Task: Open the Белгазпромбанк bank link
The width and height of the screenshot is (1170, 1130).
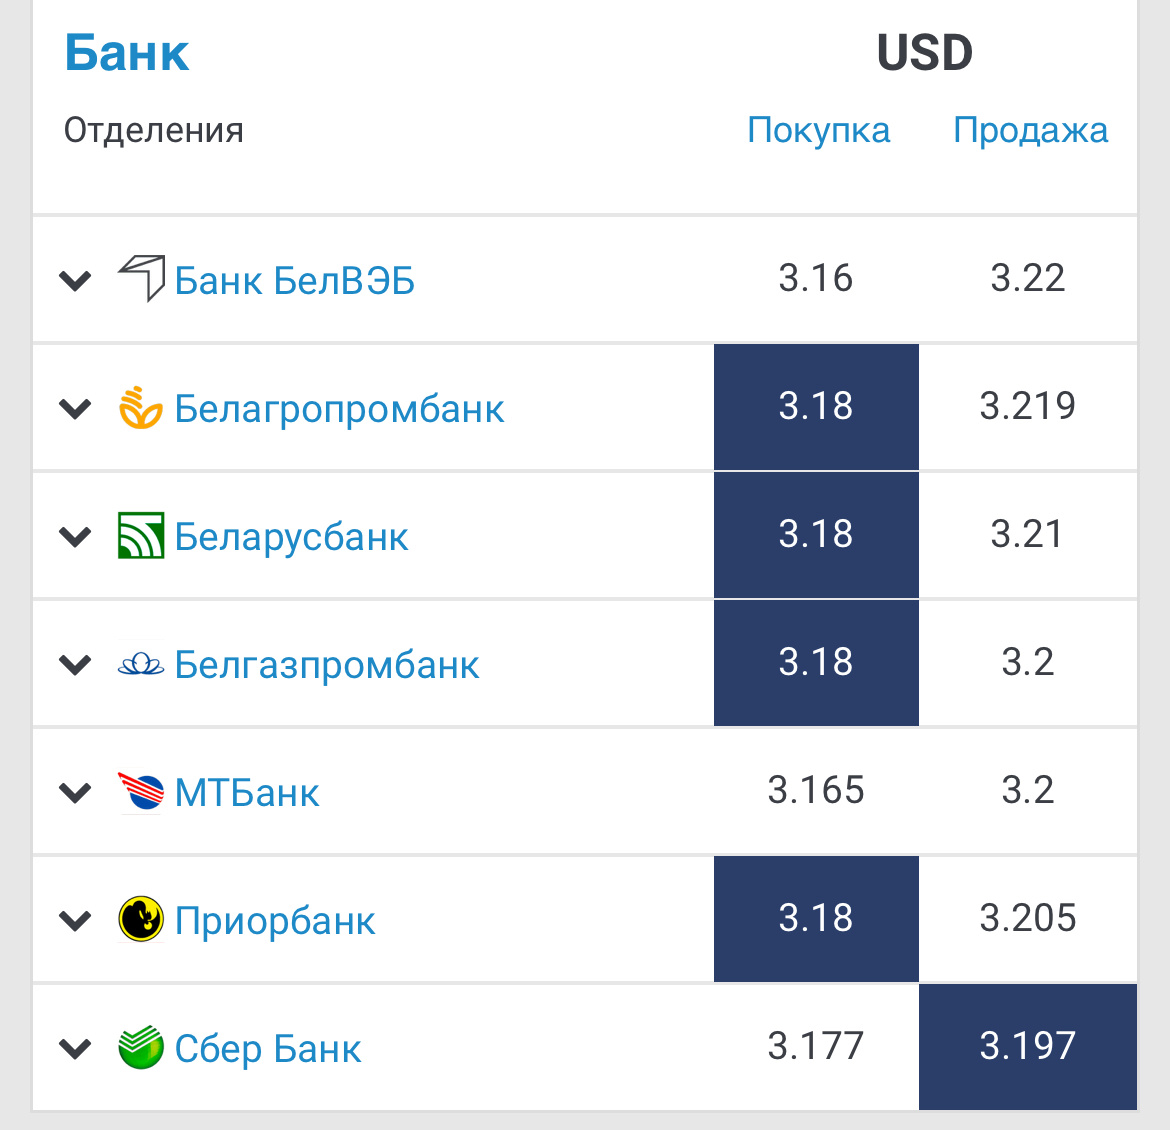Action: tap(326, 664)
